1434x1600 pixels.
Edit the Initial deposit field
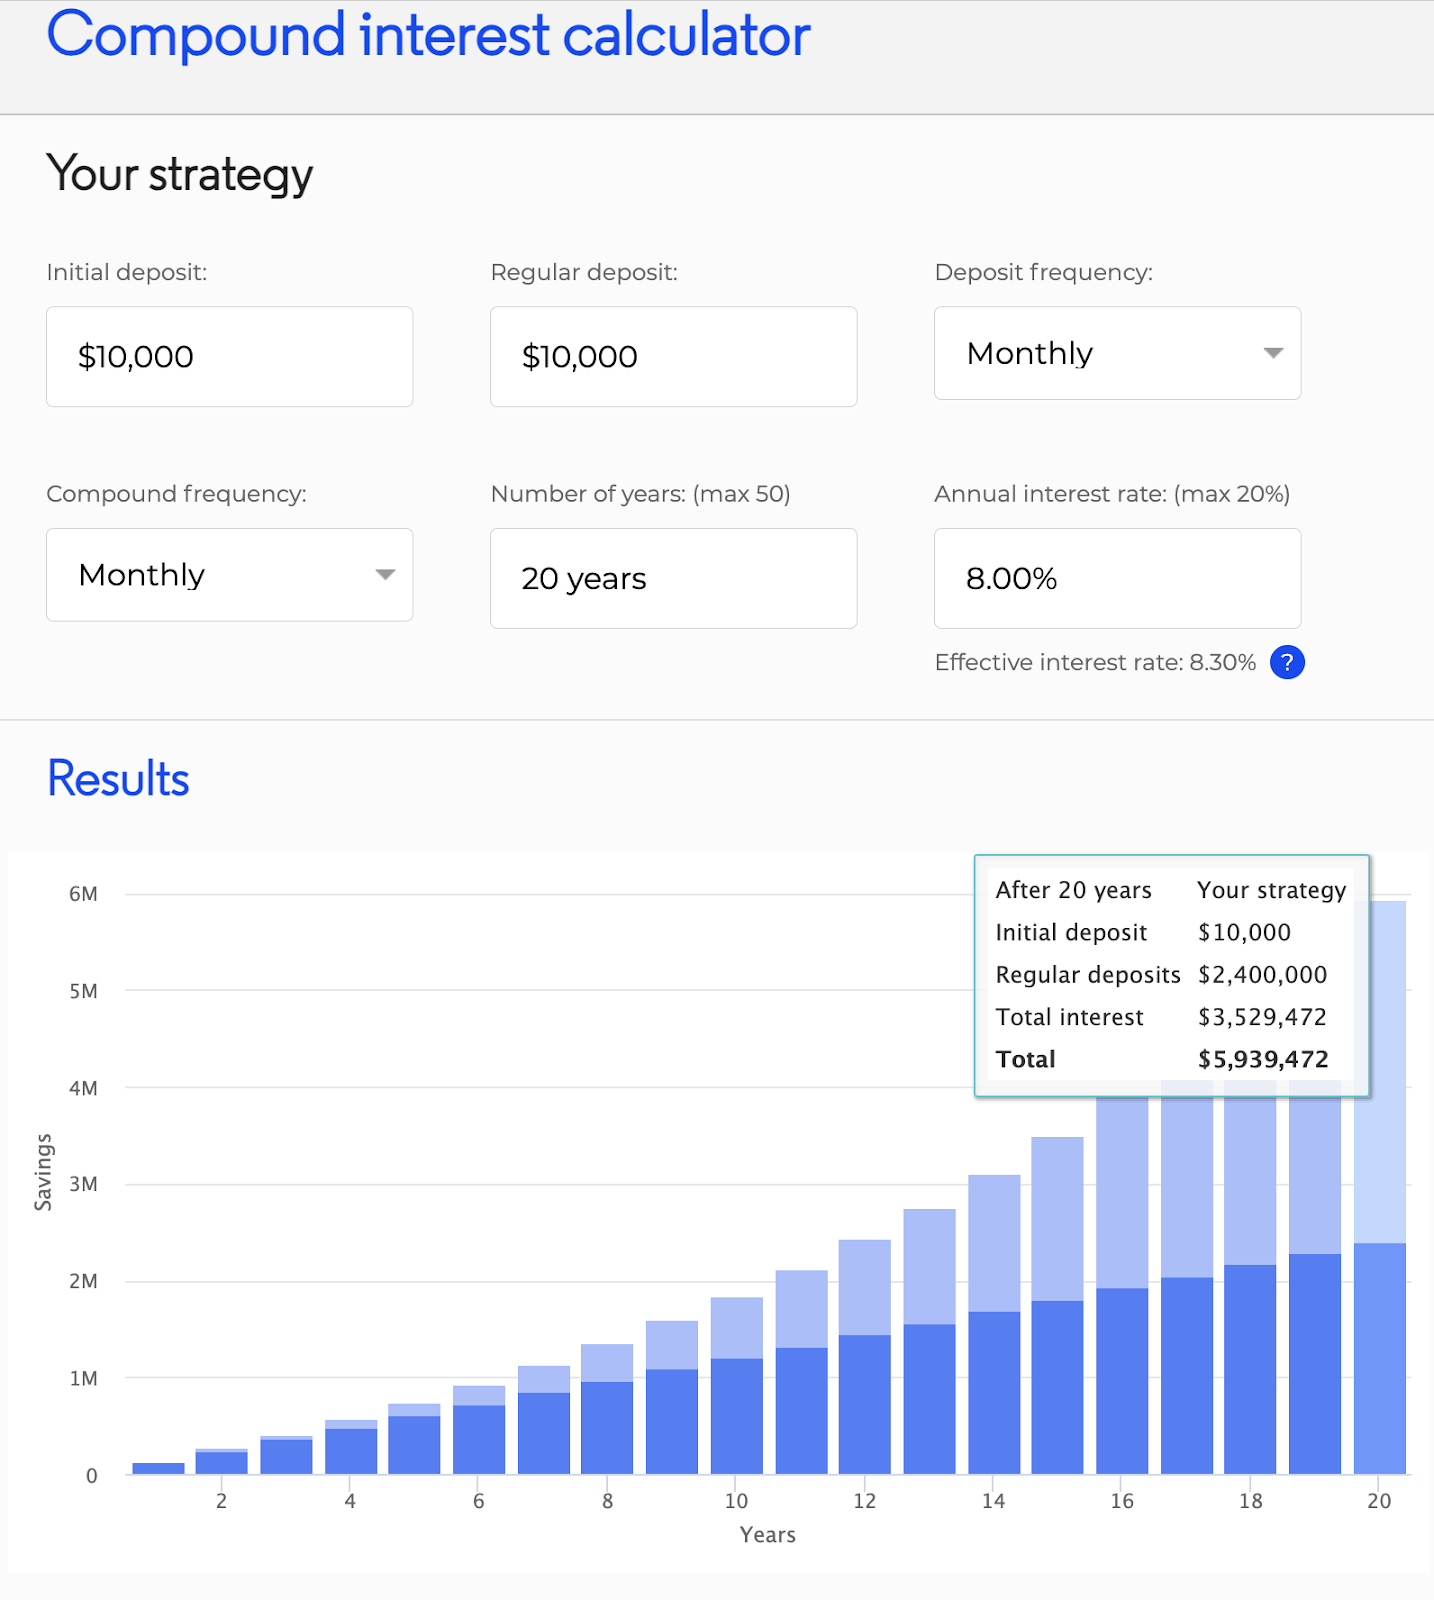click(x=229, y=356)
